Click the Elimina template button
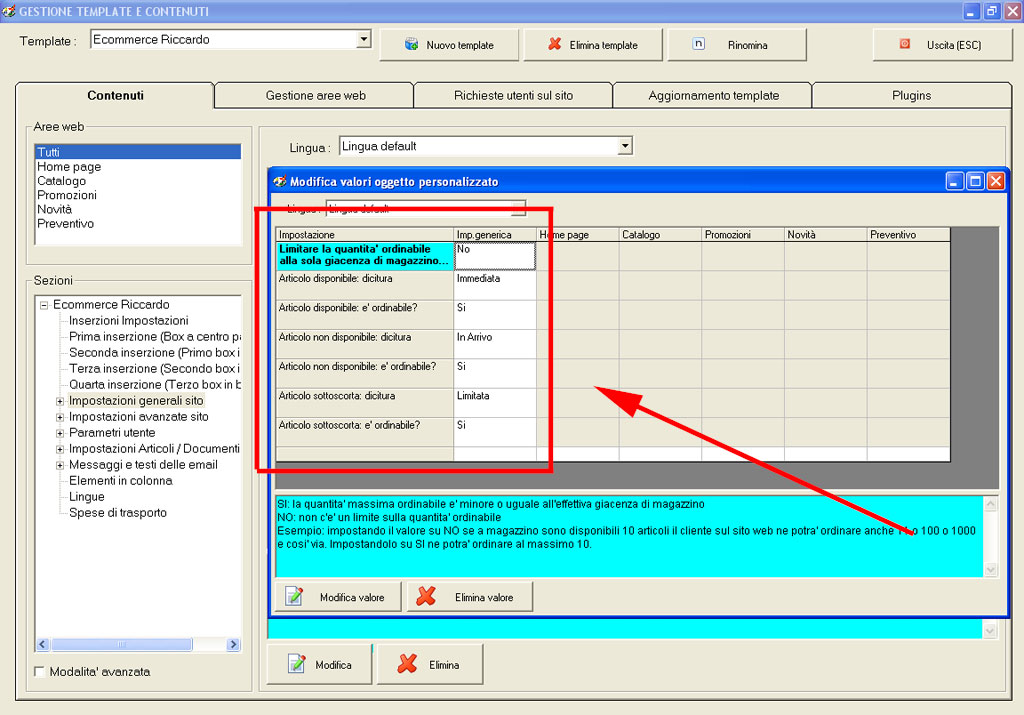Screen dimensions: 1024x715 pos(593,44)
